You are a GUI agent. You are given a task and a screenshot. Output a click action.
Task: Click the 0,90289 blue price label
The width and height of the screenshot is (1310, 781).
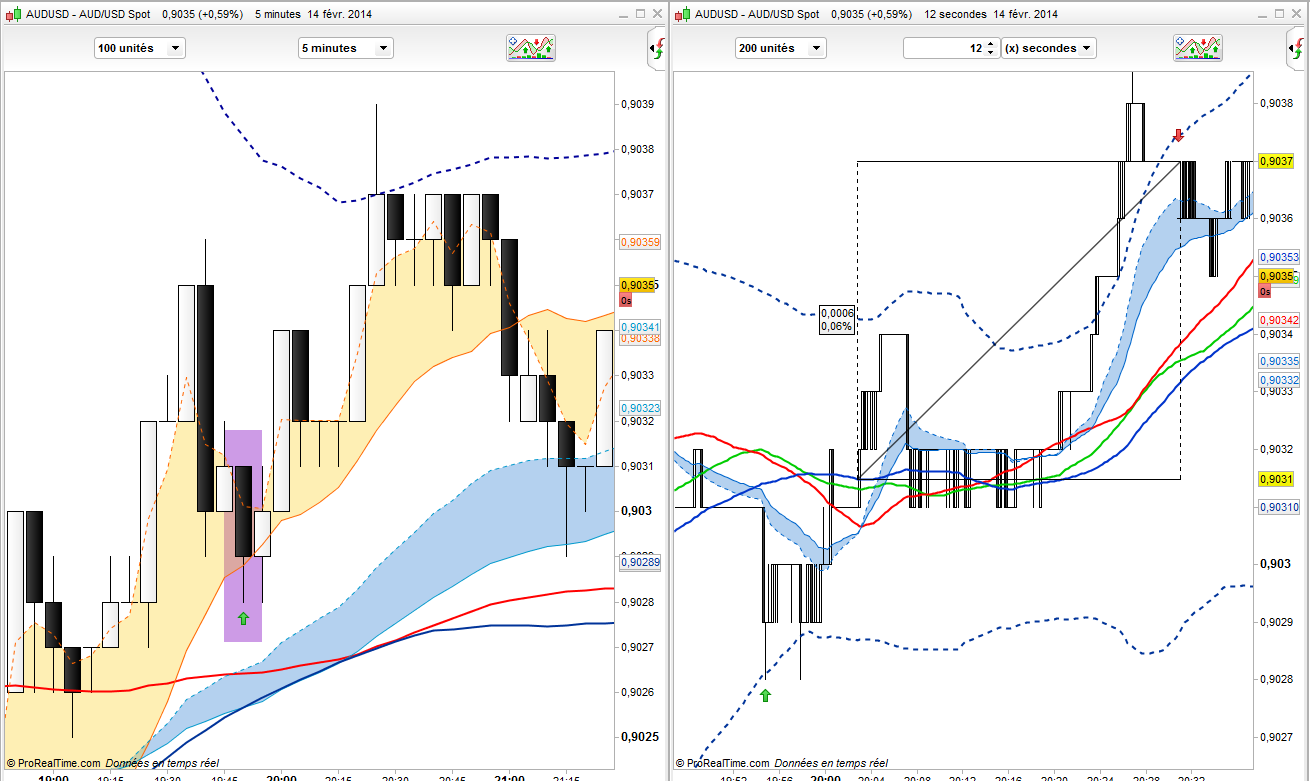[640, 563]
